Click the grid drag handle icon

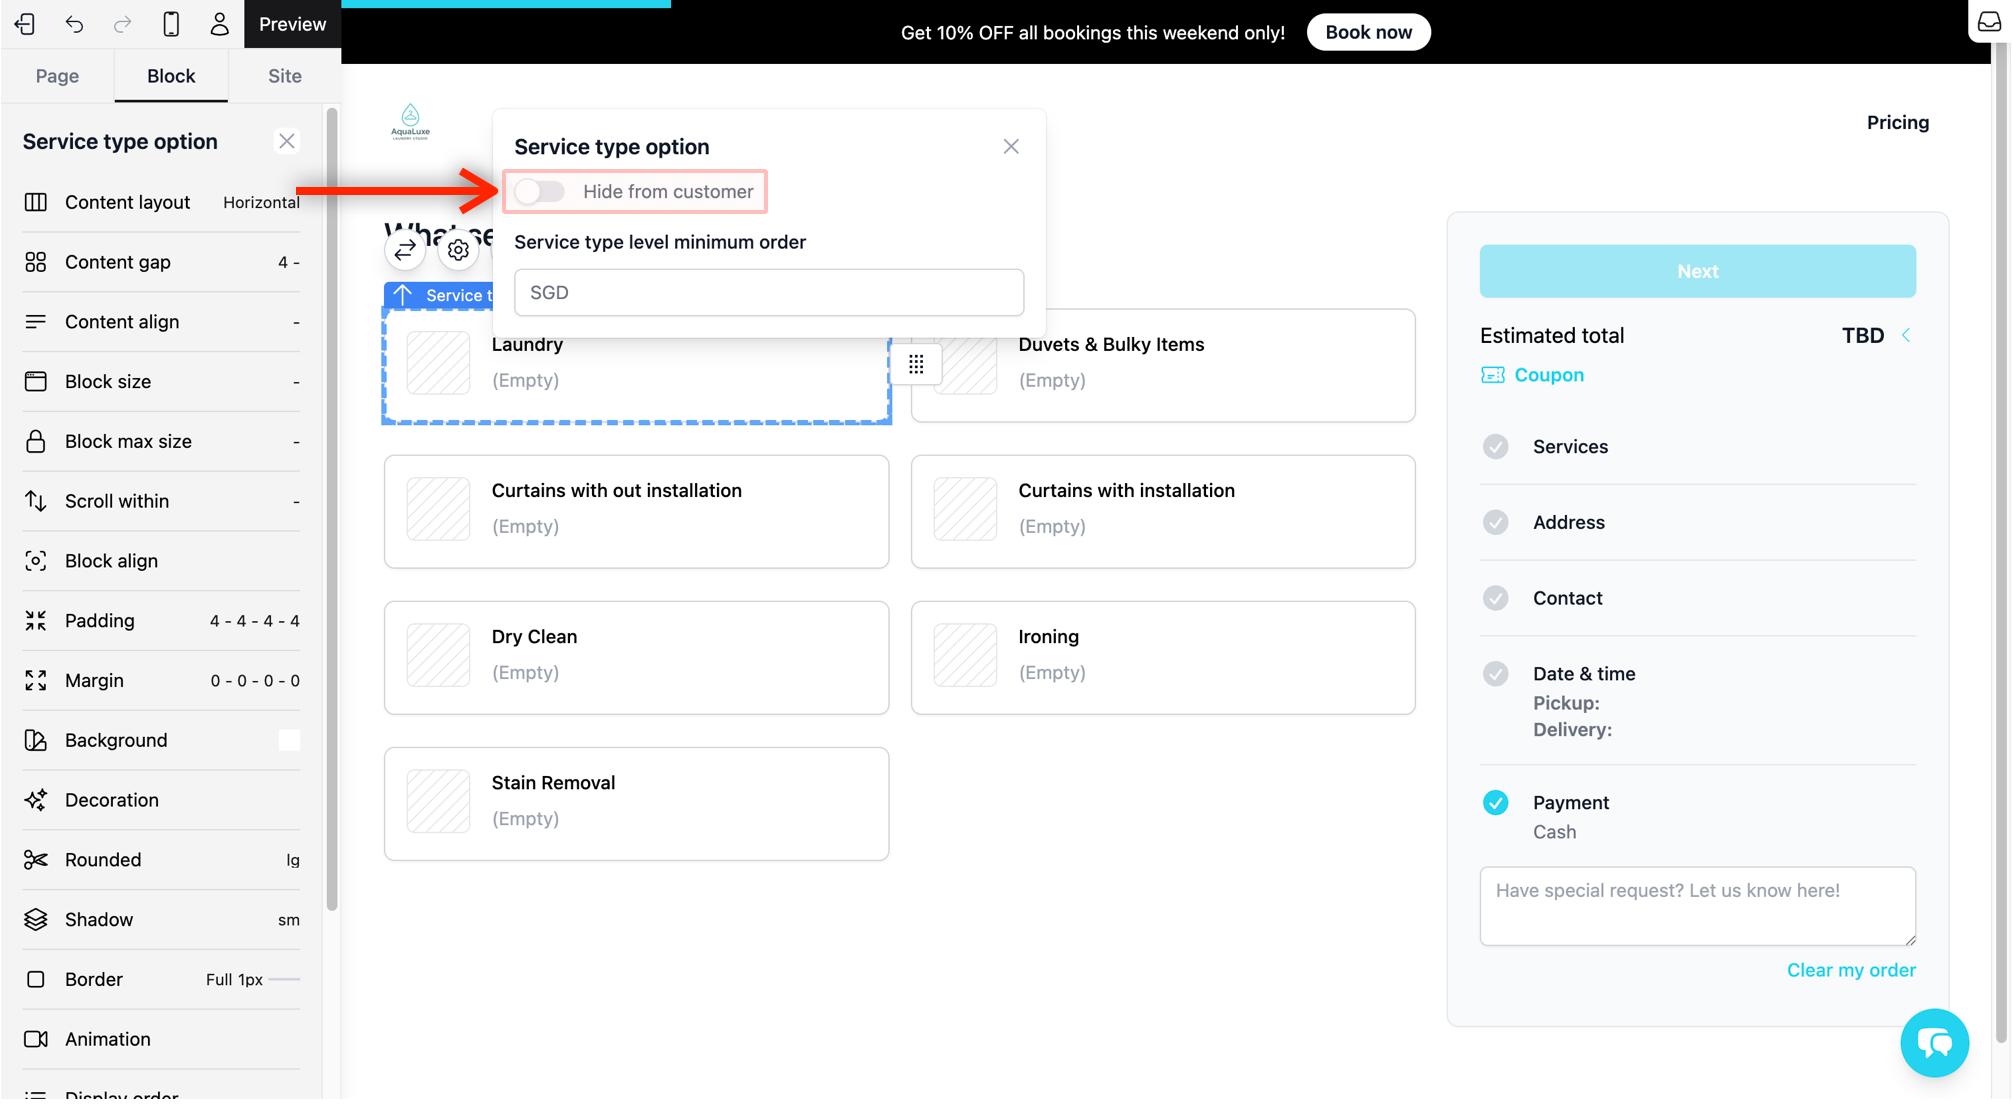point(916,365)
